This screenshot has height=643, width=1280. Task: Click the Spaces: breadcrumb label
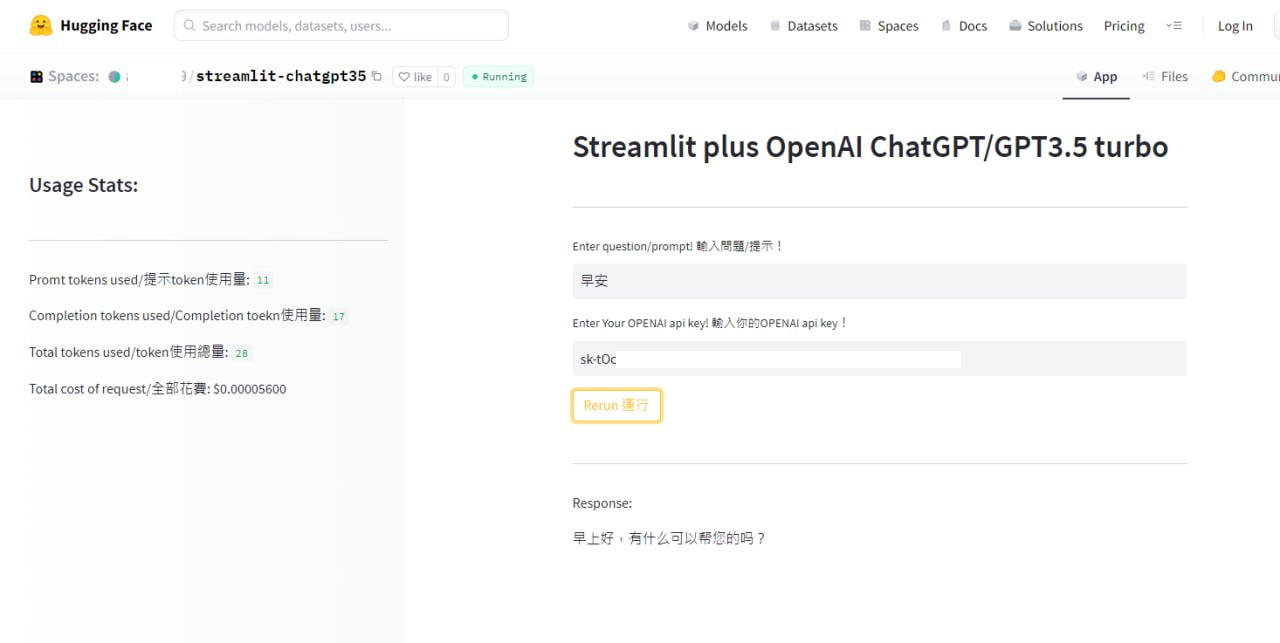pos(73,77)
